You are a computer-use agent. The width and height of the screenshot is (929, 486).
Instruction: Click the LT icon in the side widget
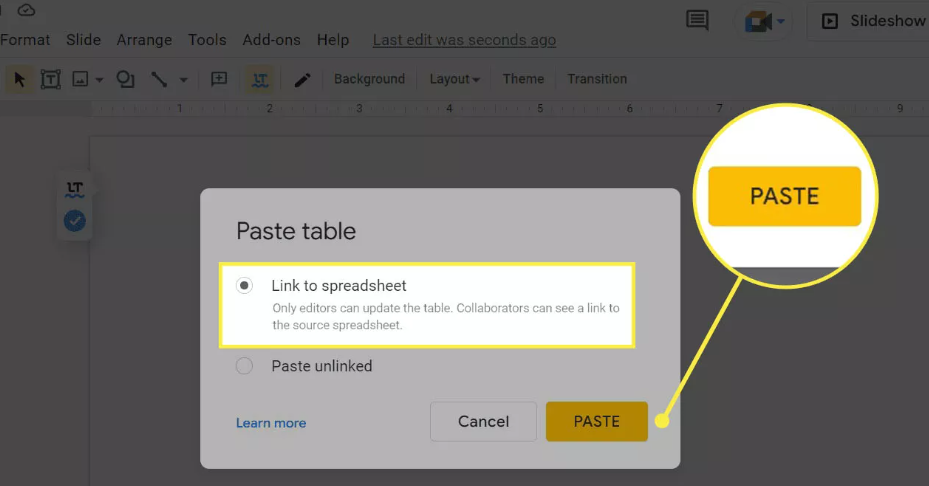pyautogui.click(x=75, y=189)
